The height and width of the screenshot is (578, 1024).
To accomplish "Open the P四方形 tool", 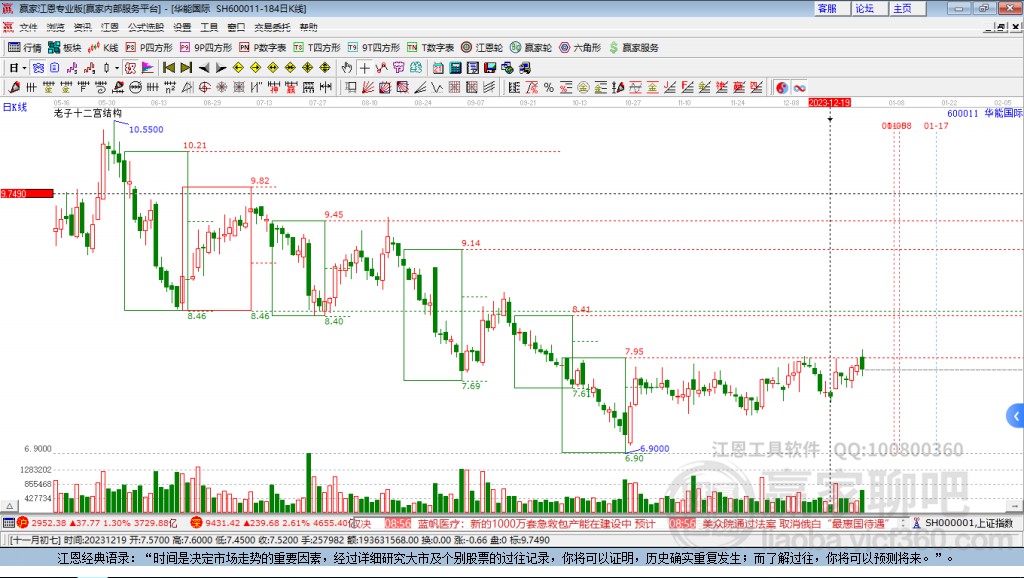I will [149, 48].
